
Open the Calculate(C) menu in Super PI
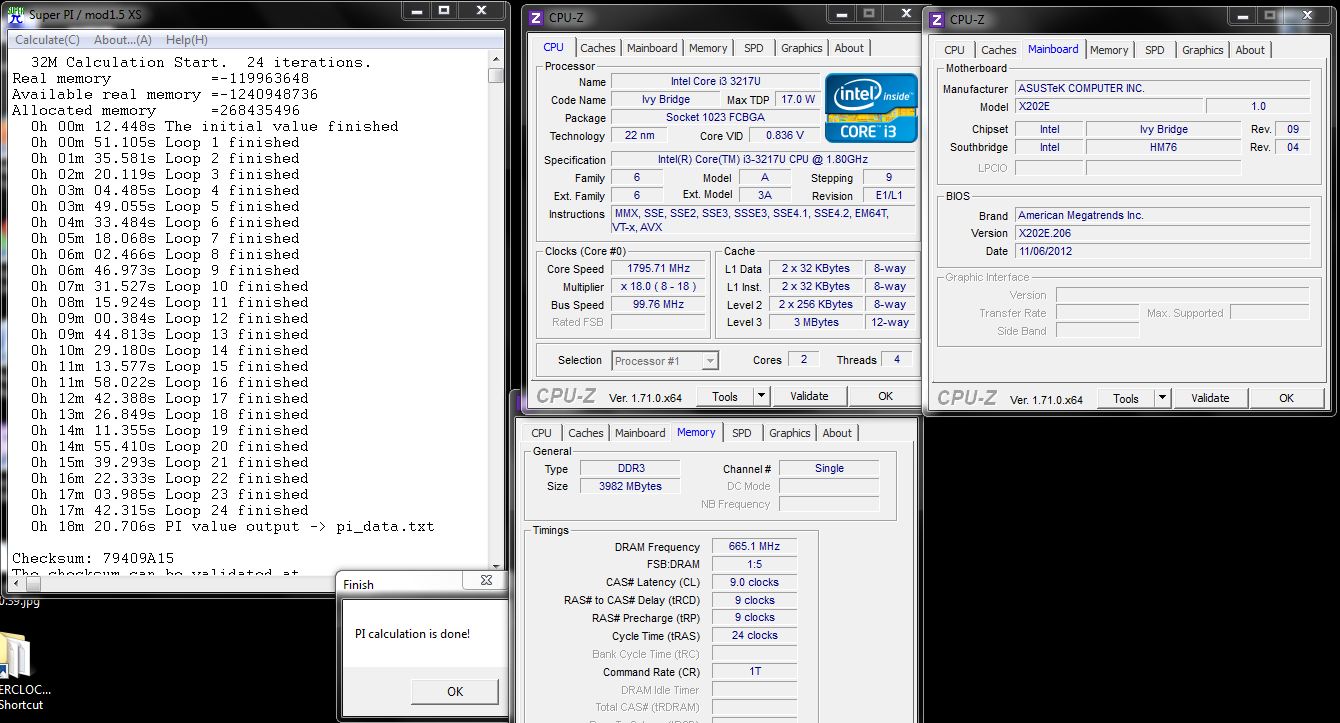[x=47, y=40]
